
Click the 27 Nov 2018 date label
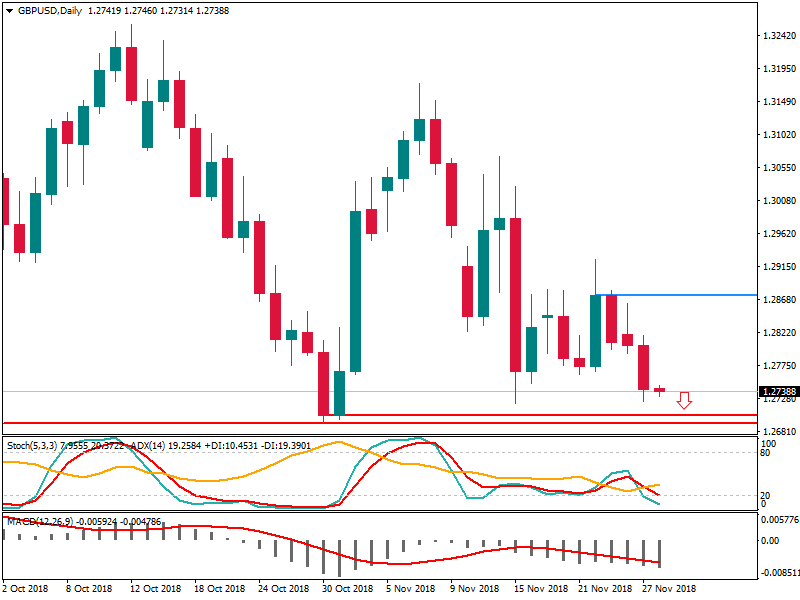tap(669, 588)
